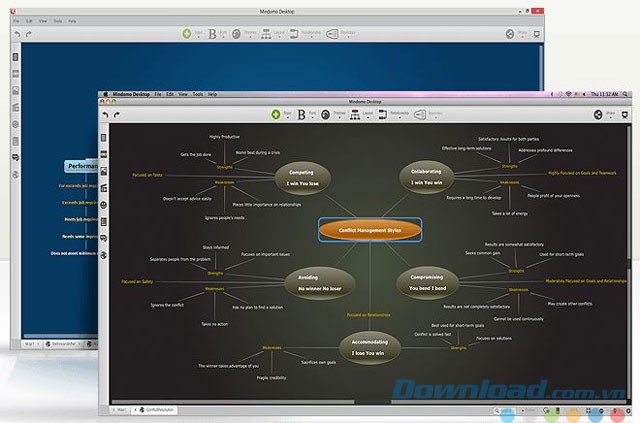Click the undo arrow in front window
Image resolution: width=640 pixels, height=423 pixels.
(105, 115)
